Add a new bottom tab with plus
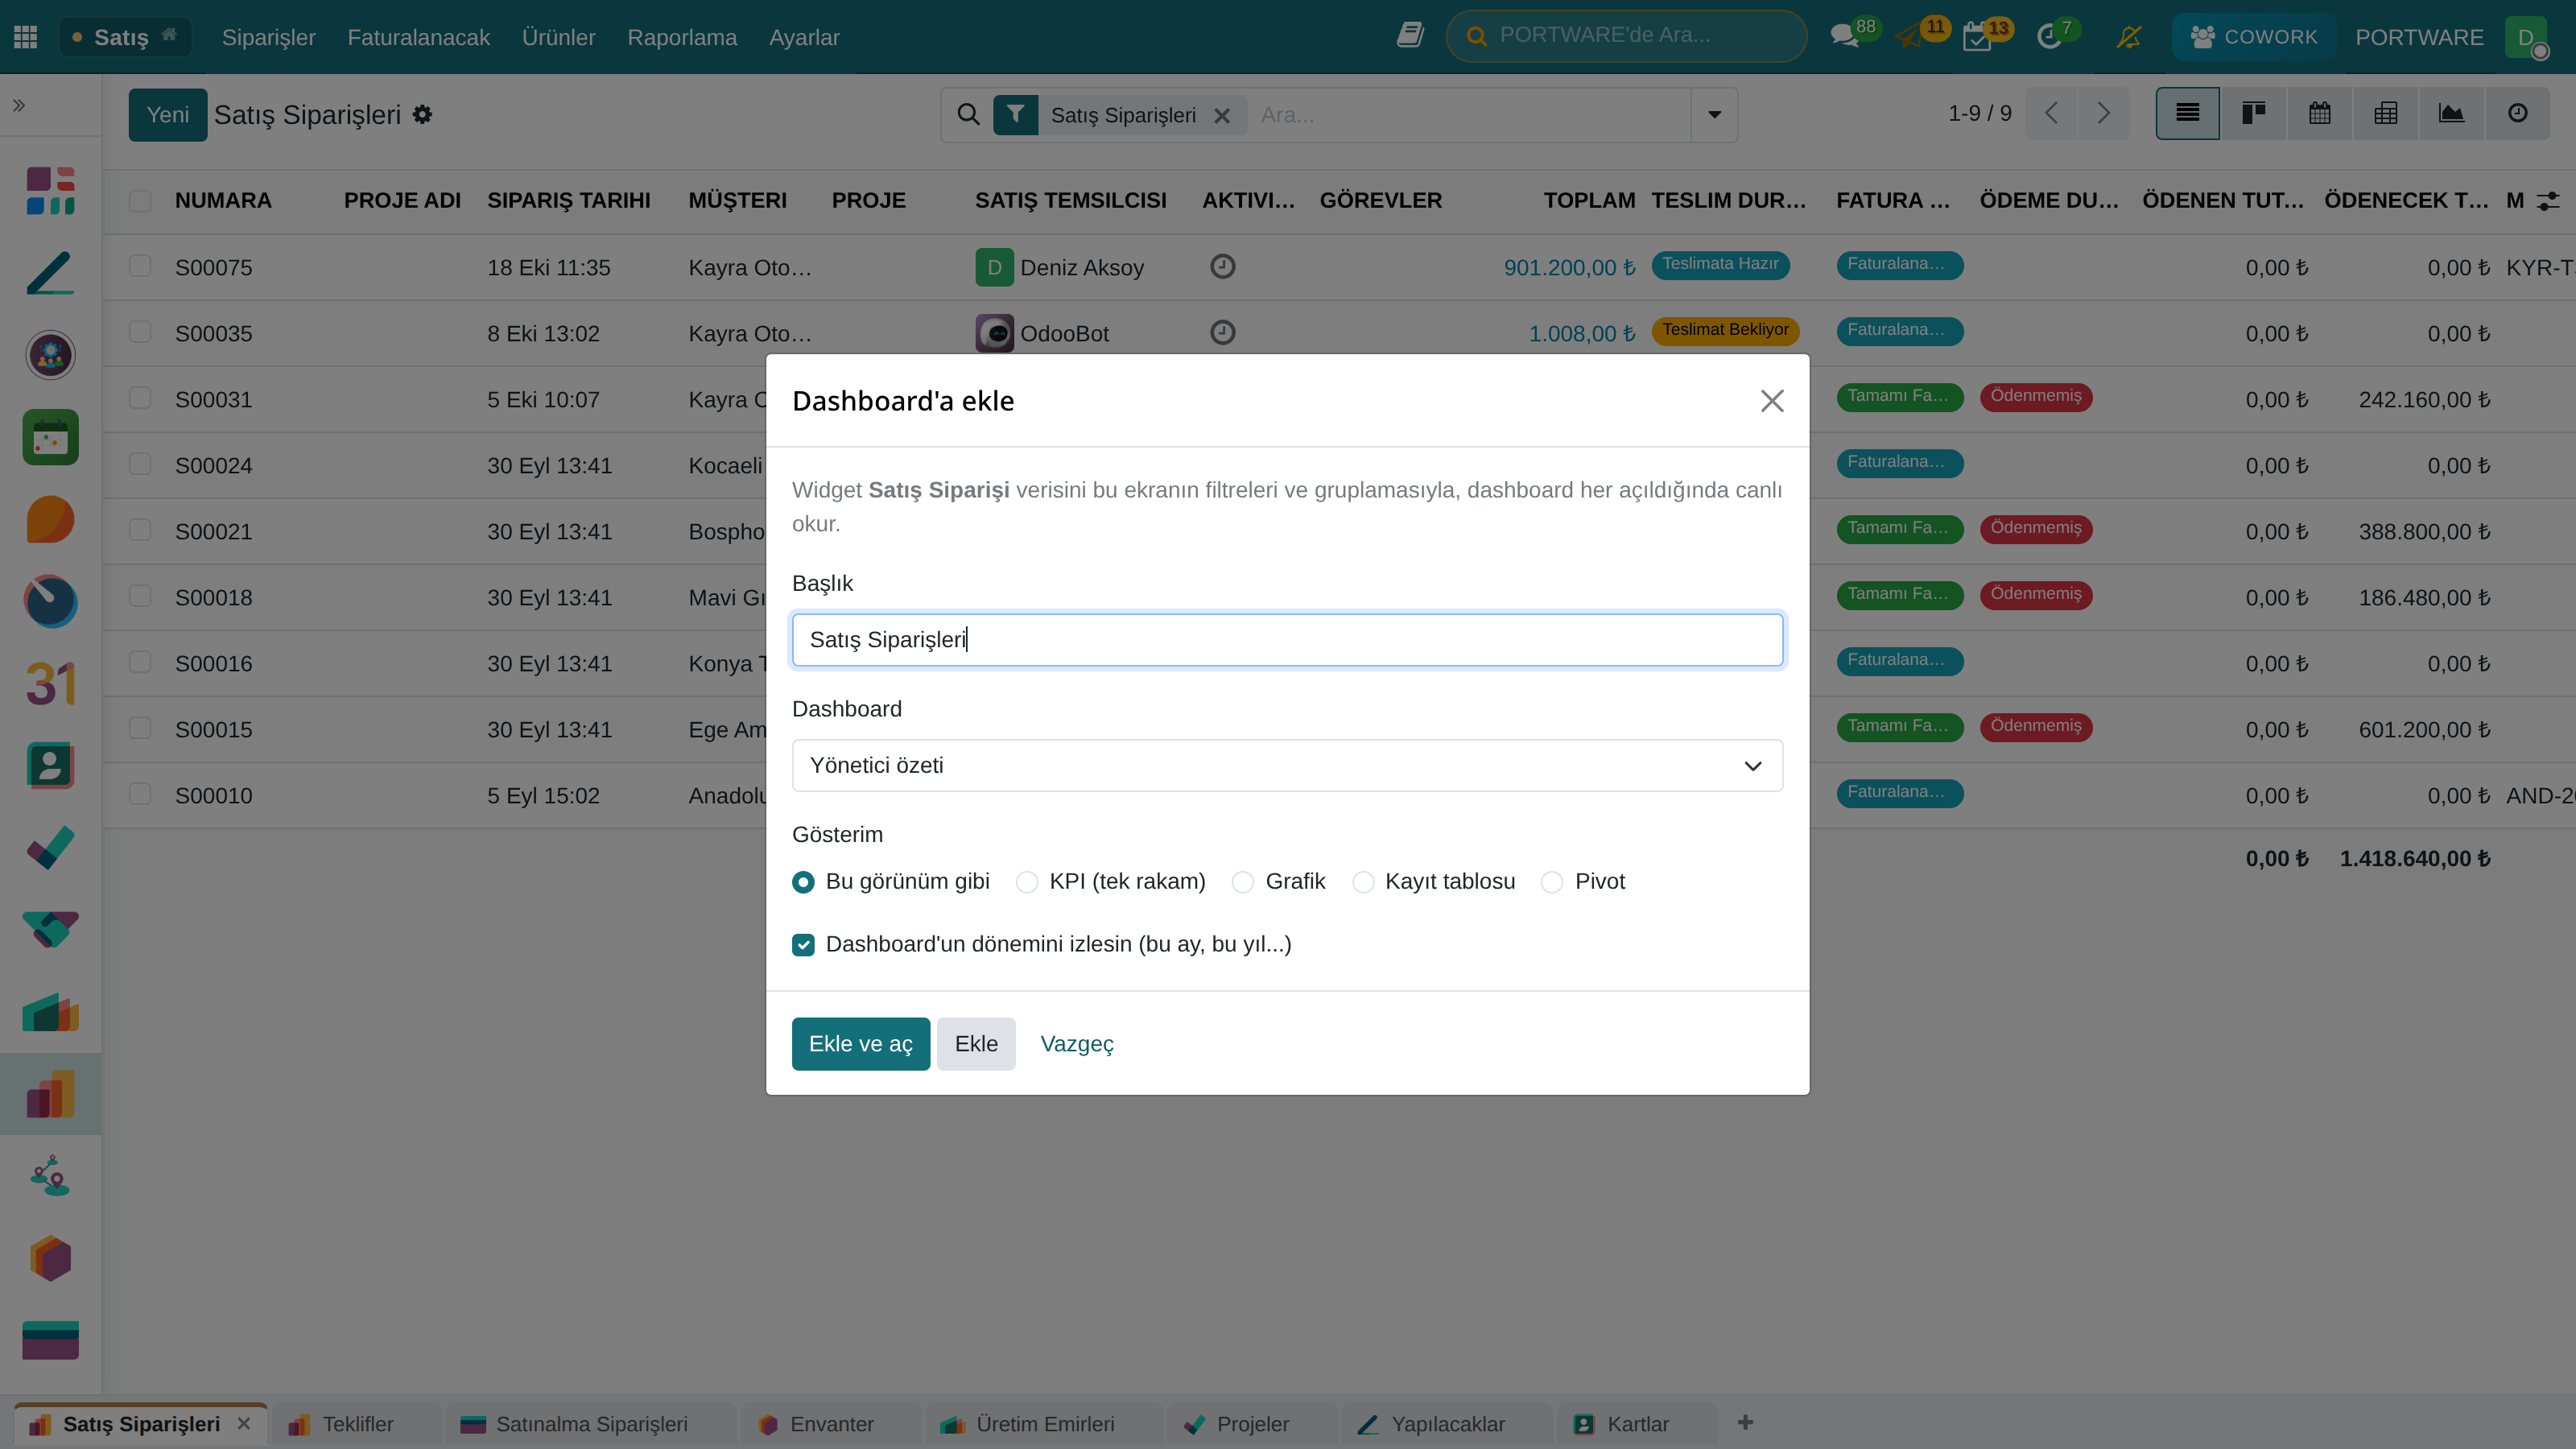Viewport: 2576px width, 1449px height. [1745, 1423]
